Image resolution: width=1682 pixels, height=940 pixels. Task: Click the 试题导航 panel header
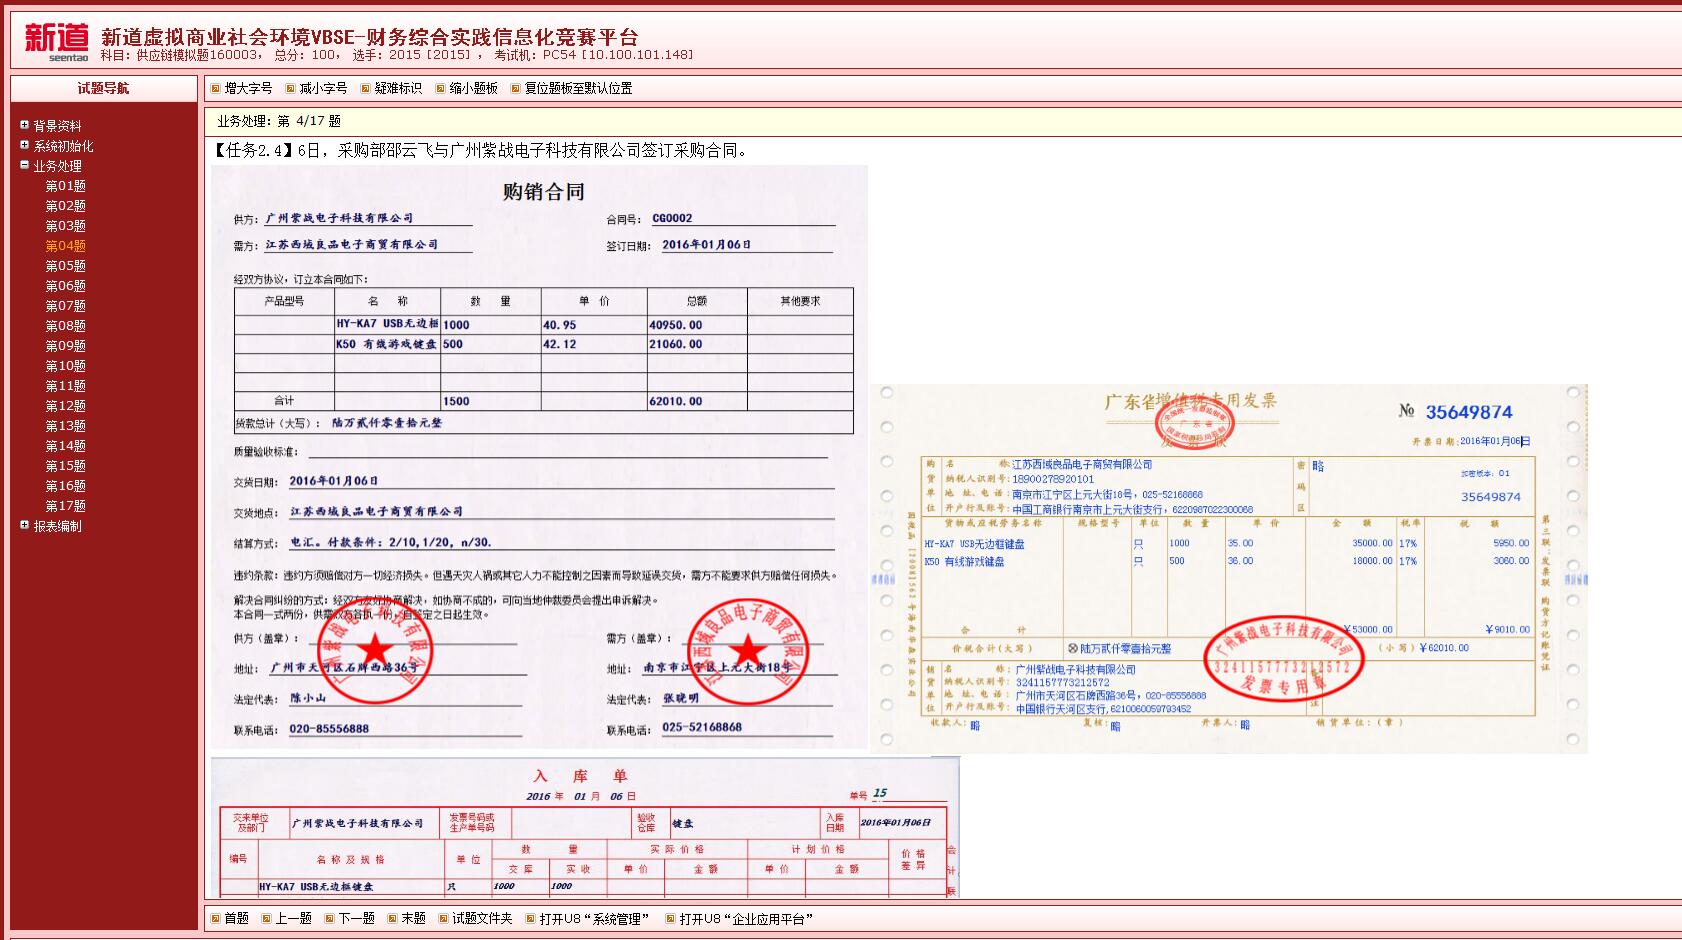coord(104,88)
